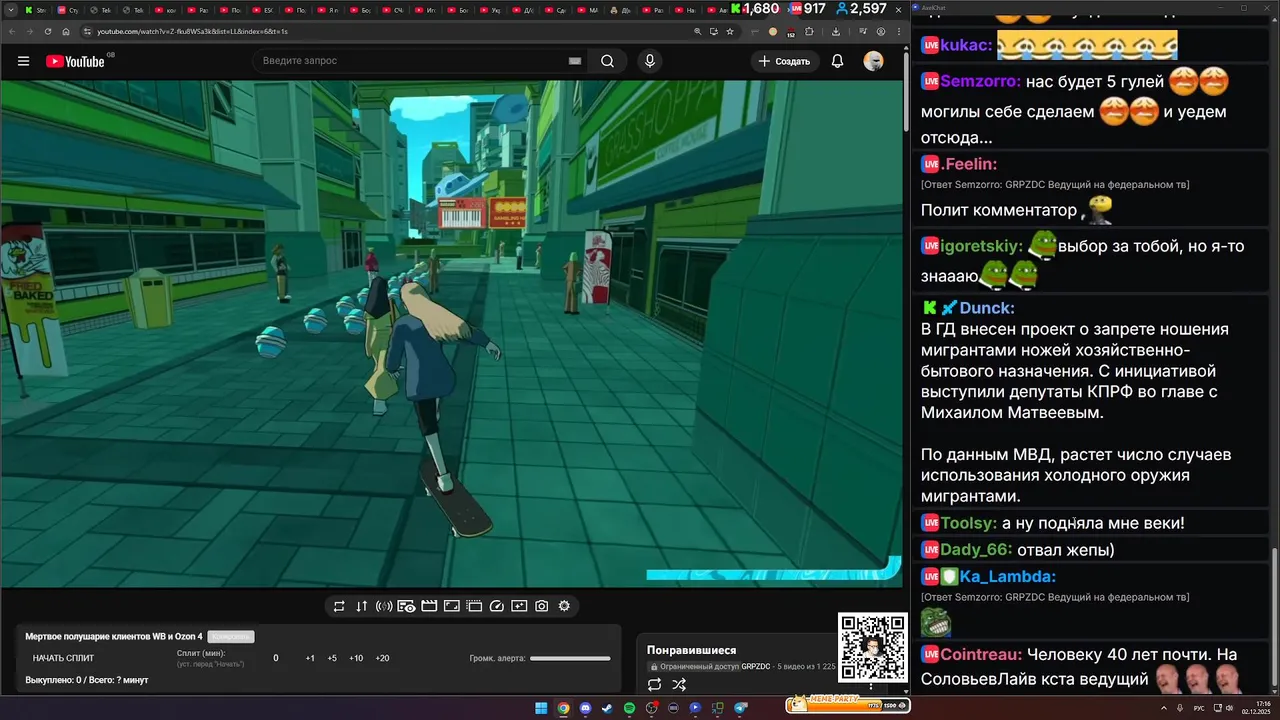This screenshot has width=1280, height=720.
Task: Open the on-screen keyboard icon in search box
Action: pyautogui.click(x=575, y=61)
